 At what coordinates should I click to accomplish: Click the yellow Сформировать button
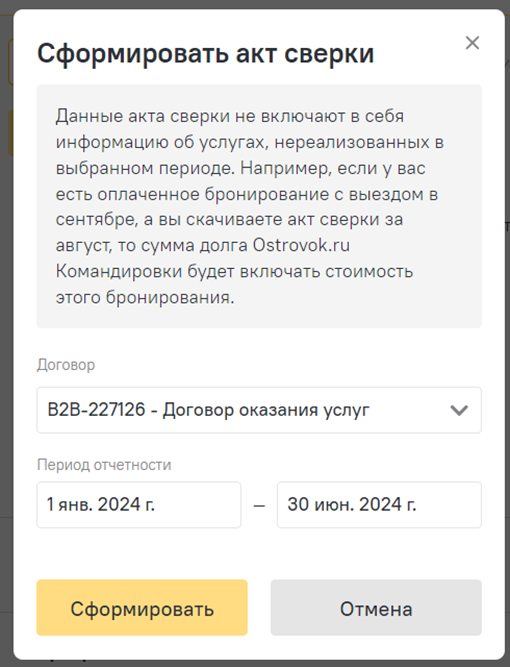point(142,608)
